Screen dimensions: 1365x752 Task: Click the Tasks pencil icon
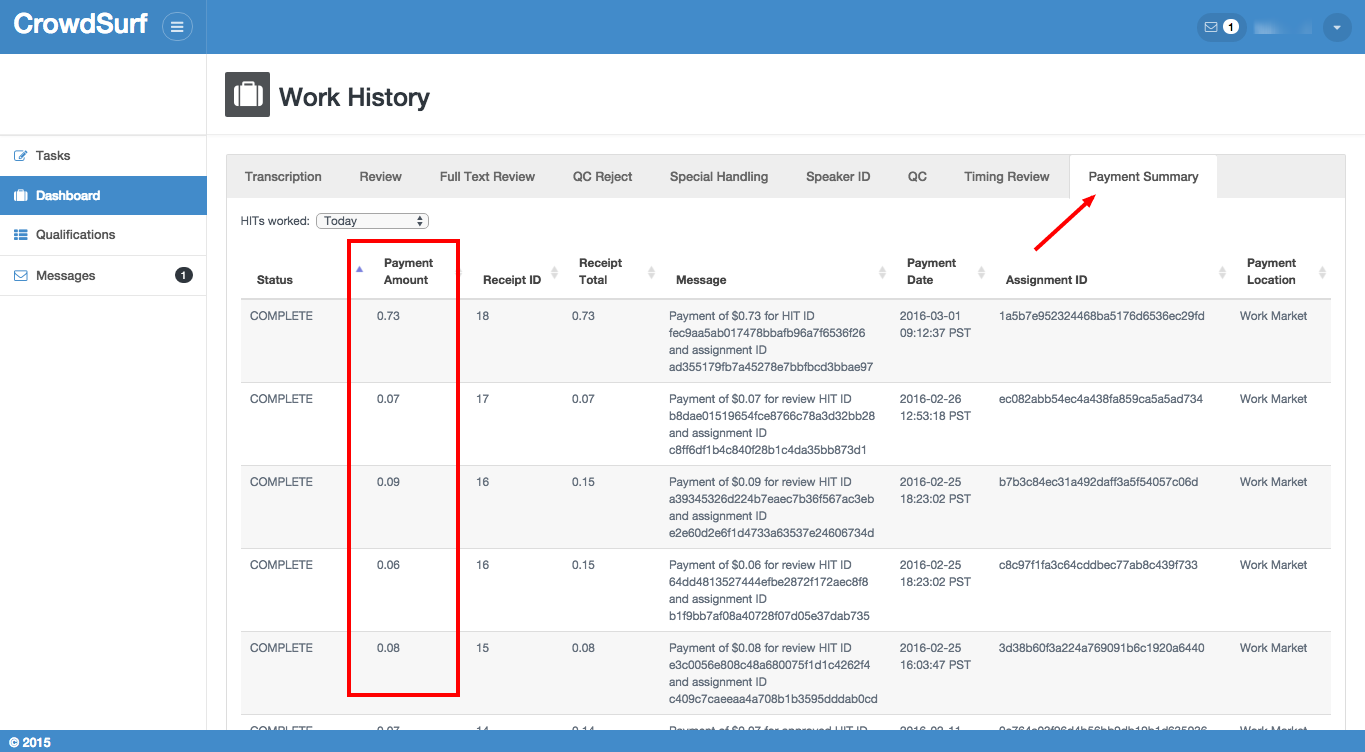[20, 156]
